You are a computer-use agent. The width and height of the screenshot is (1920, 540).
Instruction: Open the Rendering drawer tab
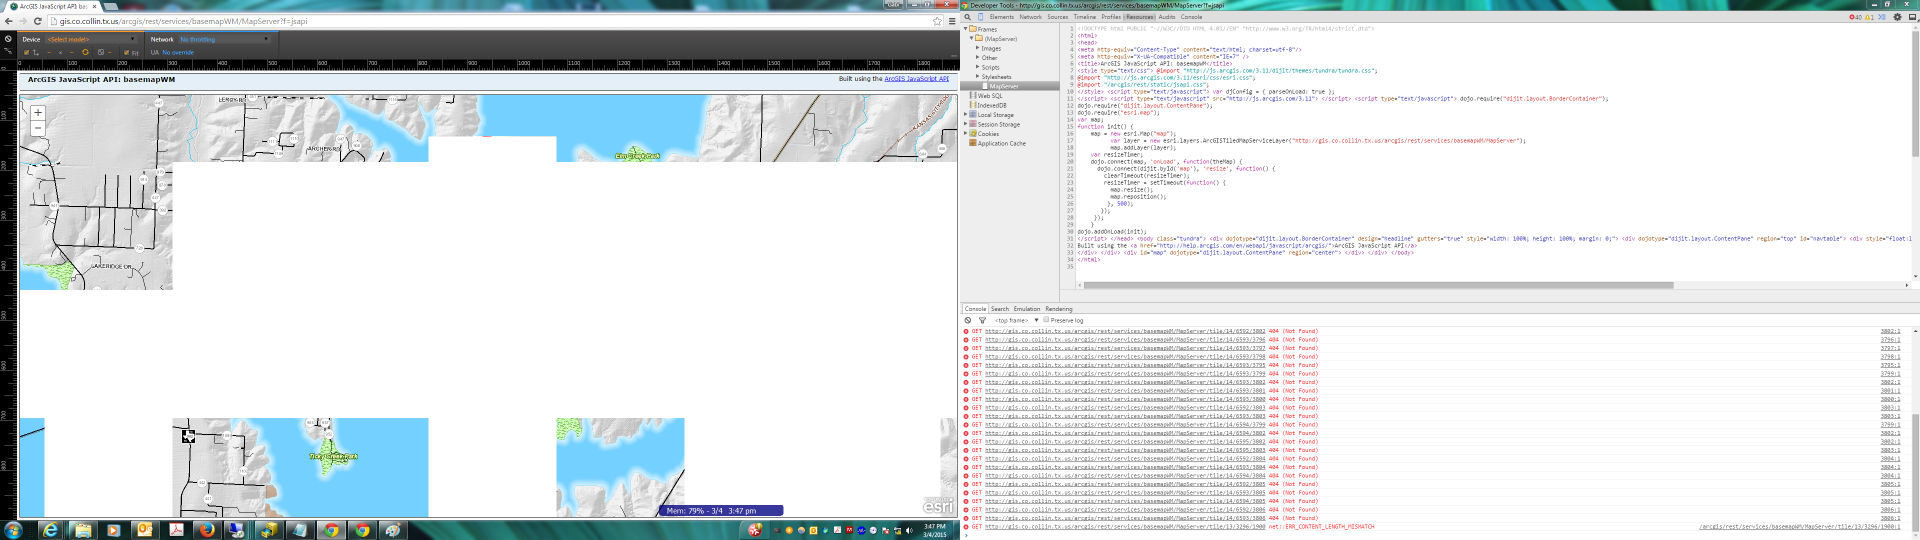[x=1059, y=309]
